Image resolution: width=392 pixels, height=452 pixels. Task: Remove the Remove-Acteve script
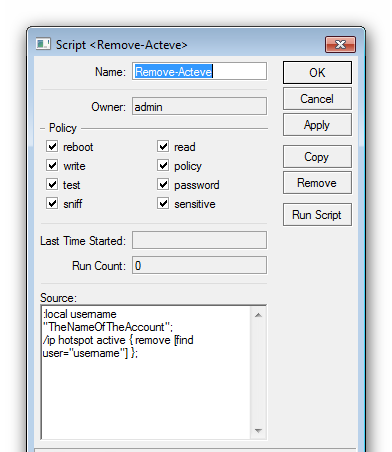317,183
